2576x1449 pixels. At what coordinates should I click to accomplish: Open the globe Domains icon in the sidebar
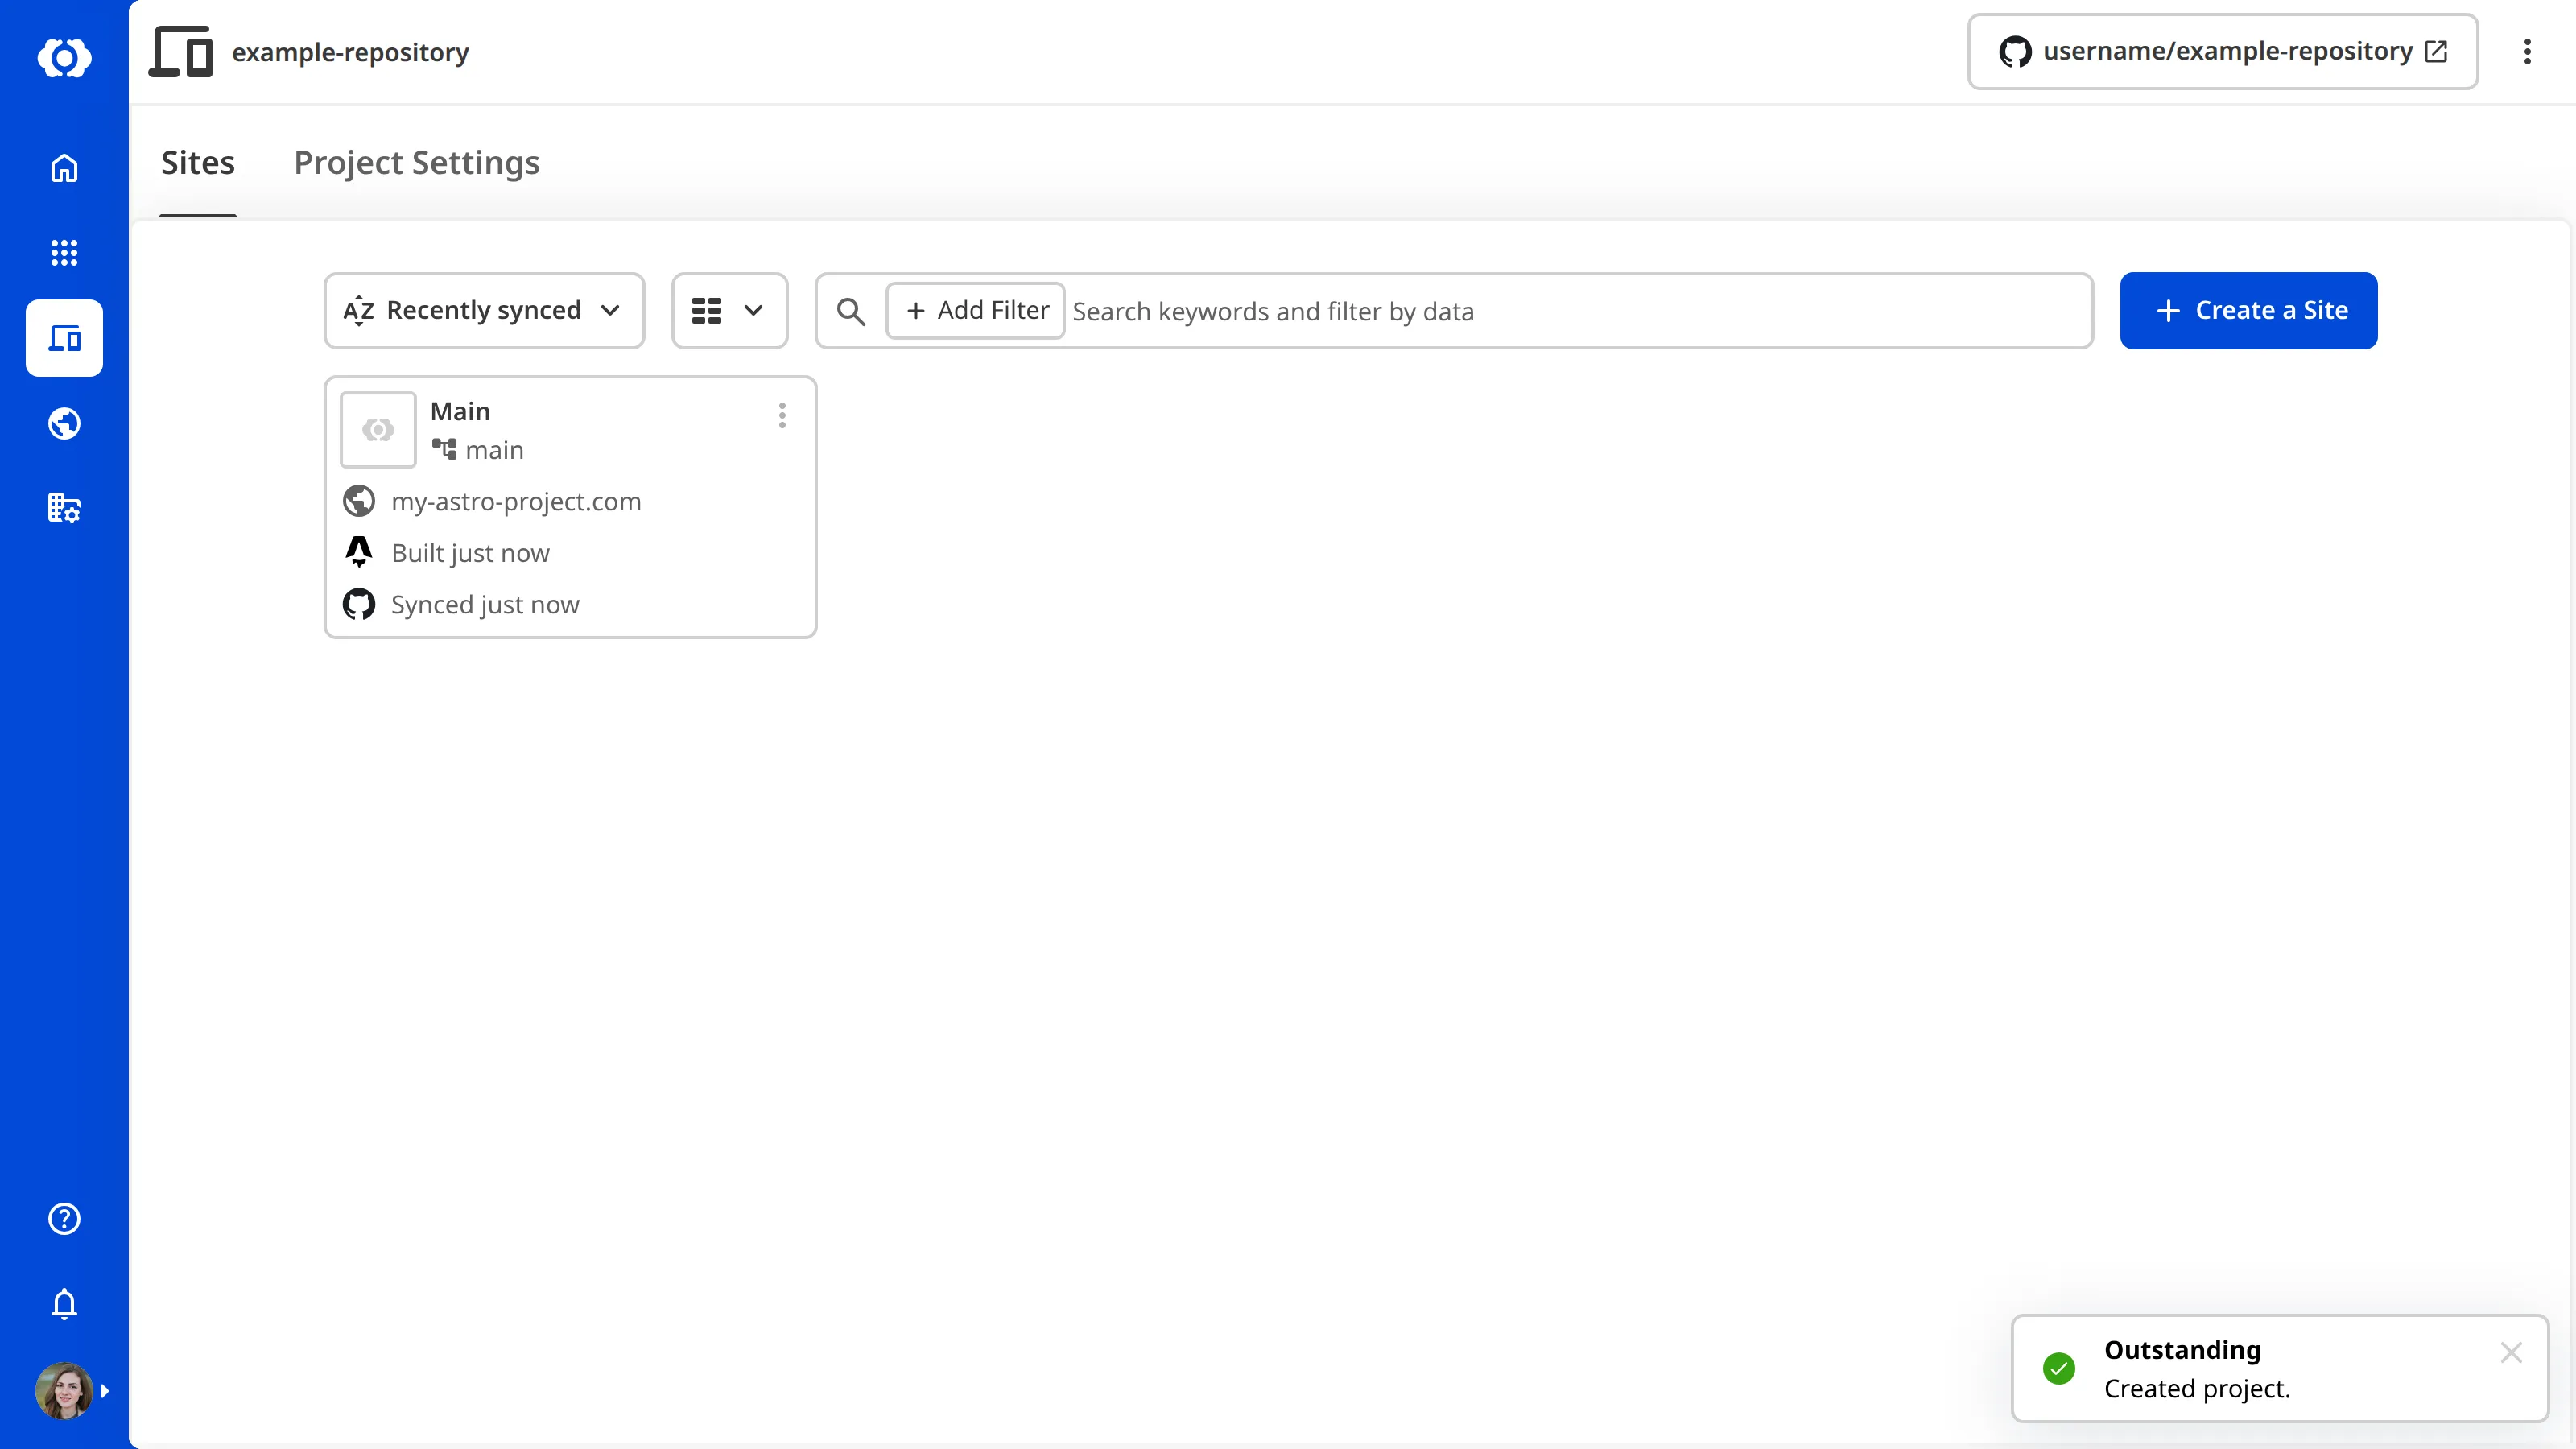coord(64,423)
